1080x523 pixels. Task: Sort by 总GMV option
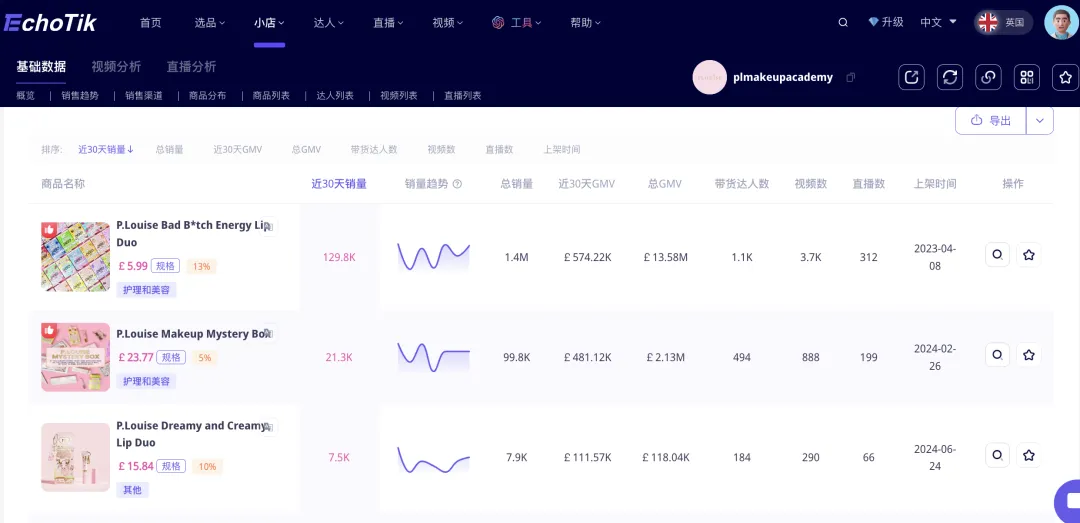tap(307, 149)
